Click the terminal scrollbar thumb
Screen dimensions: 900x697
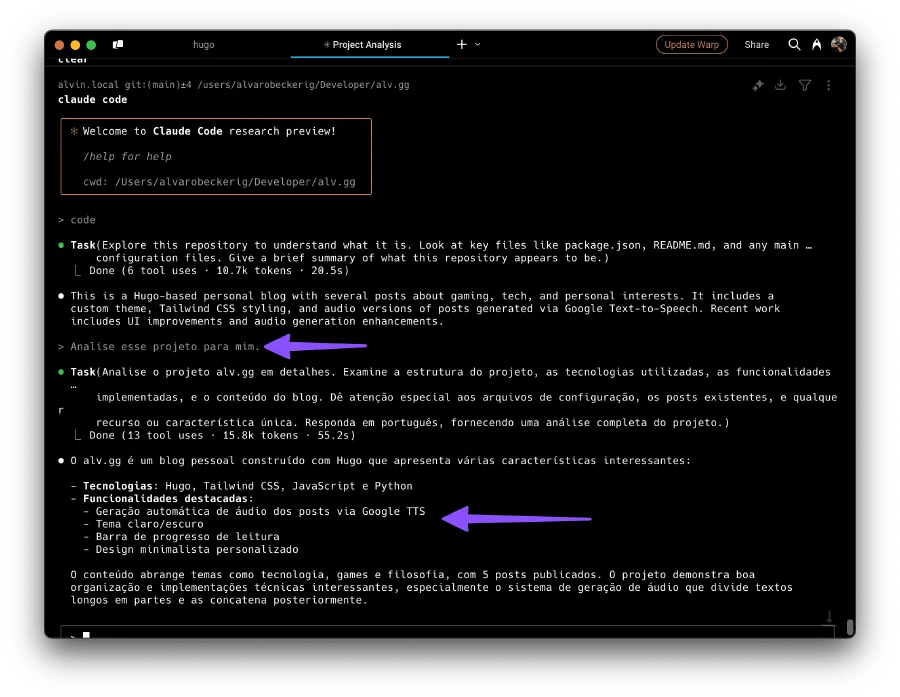tap(850, 625)
